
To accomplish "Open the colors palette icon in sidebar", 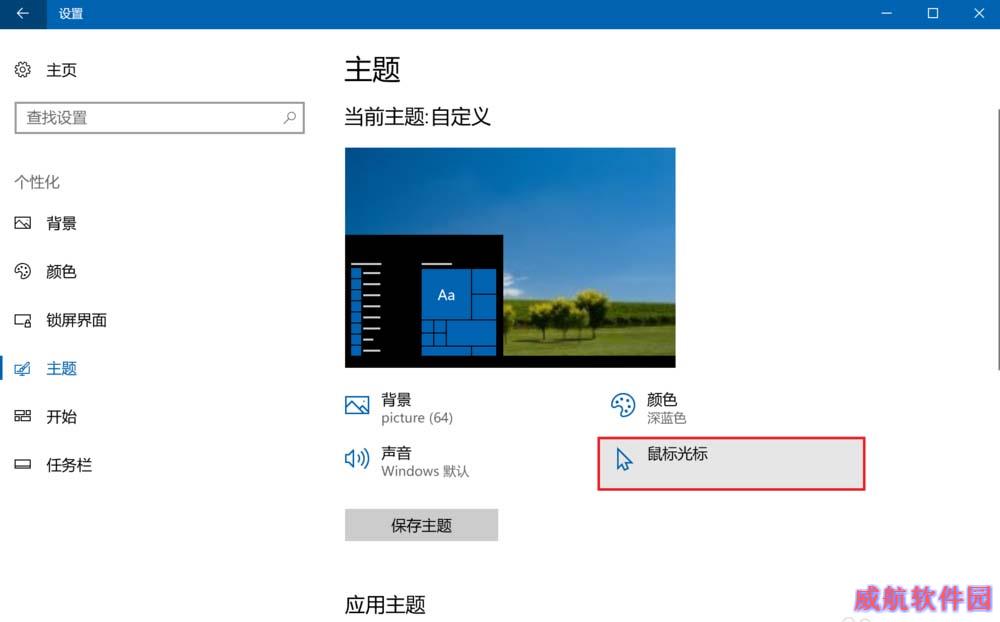I will pyautogui.click(x=22, y=271).
